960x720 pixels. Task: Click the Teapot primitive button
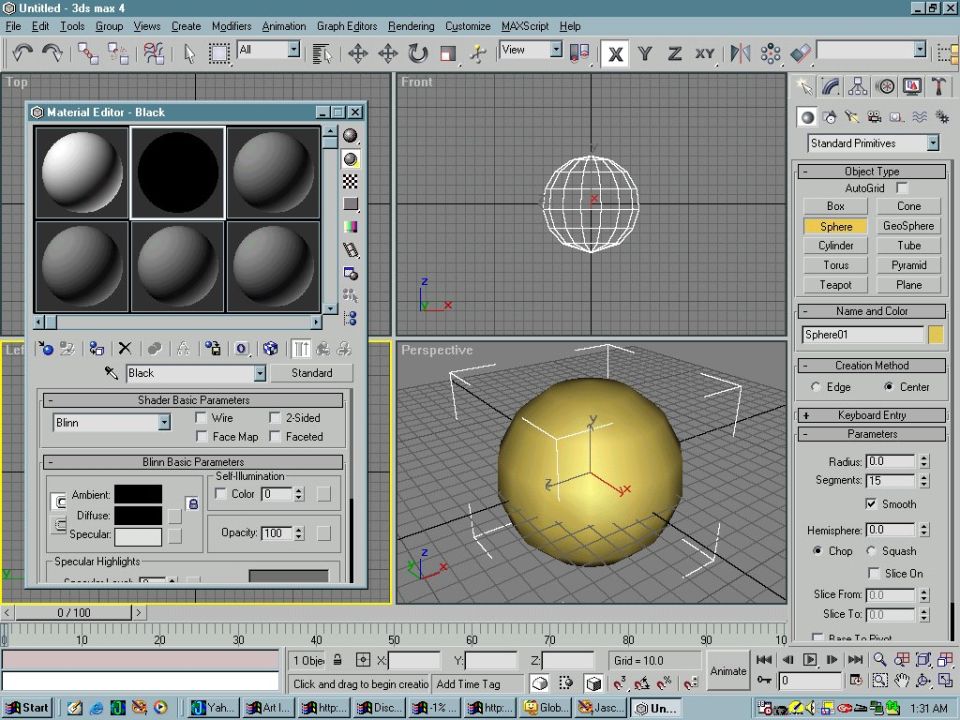tap(835, 285)
